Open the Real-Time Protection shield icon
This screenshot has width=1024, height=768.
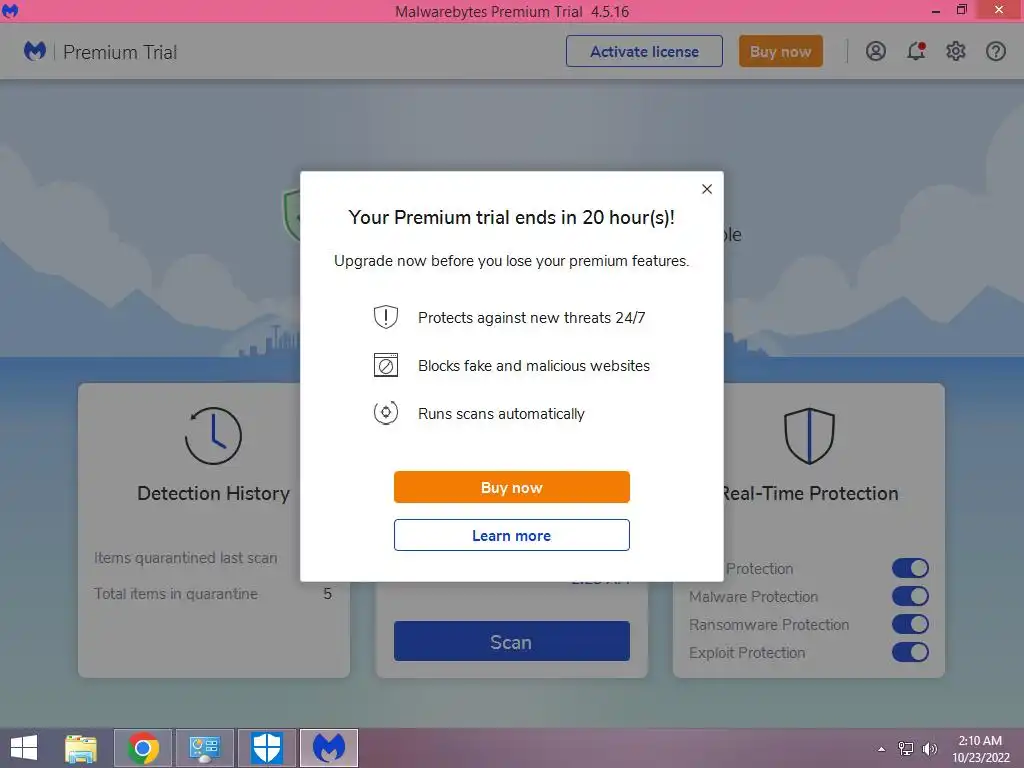click(x=809, y=436)
